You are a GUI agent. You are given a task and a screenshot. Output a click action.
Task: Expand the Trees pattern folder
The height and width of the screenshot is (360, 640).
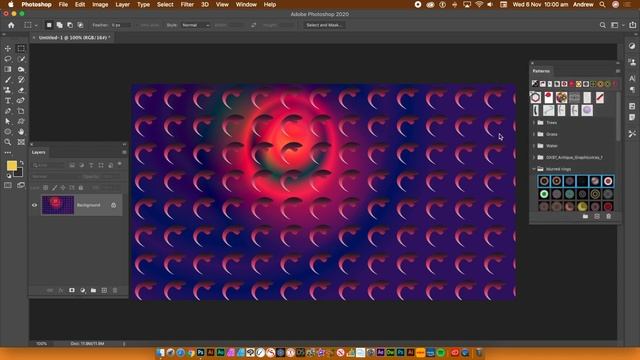534,122
